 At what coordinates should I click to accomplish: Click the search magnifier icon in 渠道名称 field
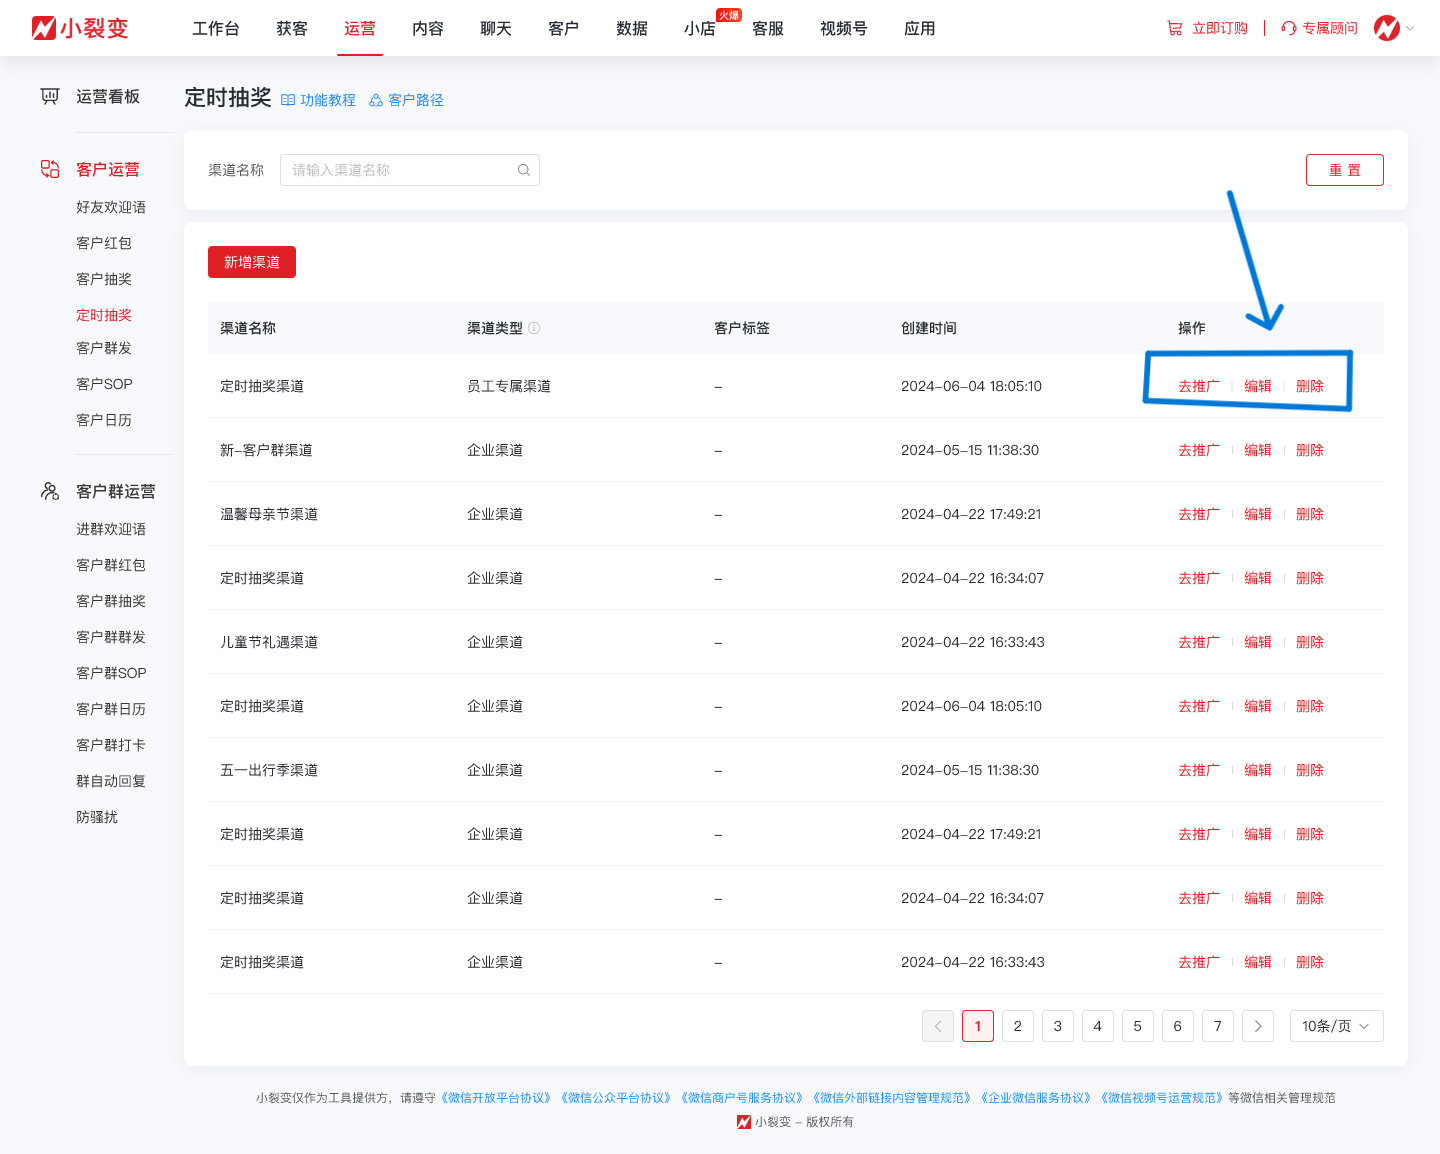point(523,170)
